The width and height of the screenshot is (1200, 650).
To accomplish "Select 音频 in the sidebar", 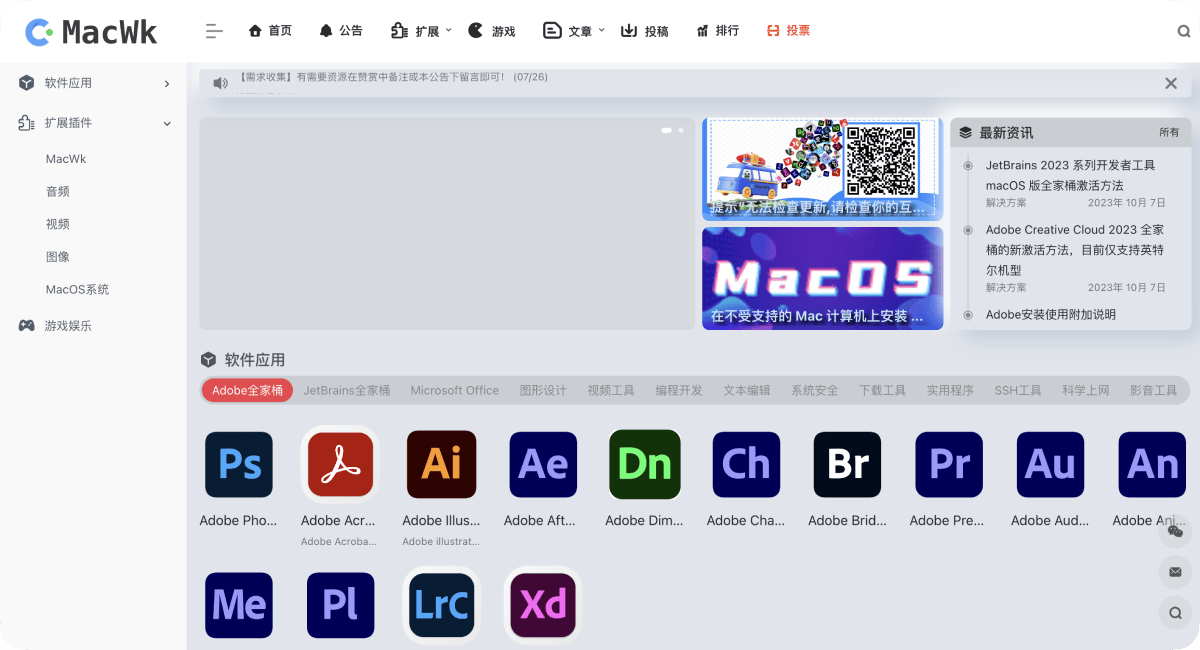I will click(58, 191).
